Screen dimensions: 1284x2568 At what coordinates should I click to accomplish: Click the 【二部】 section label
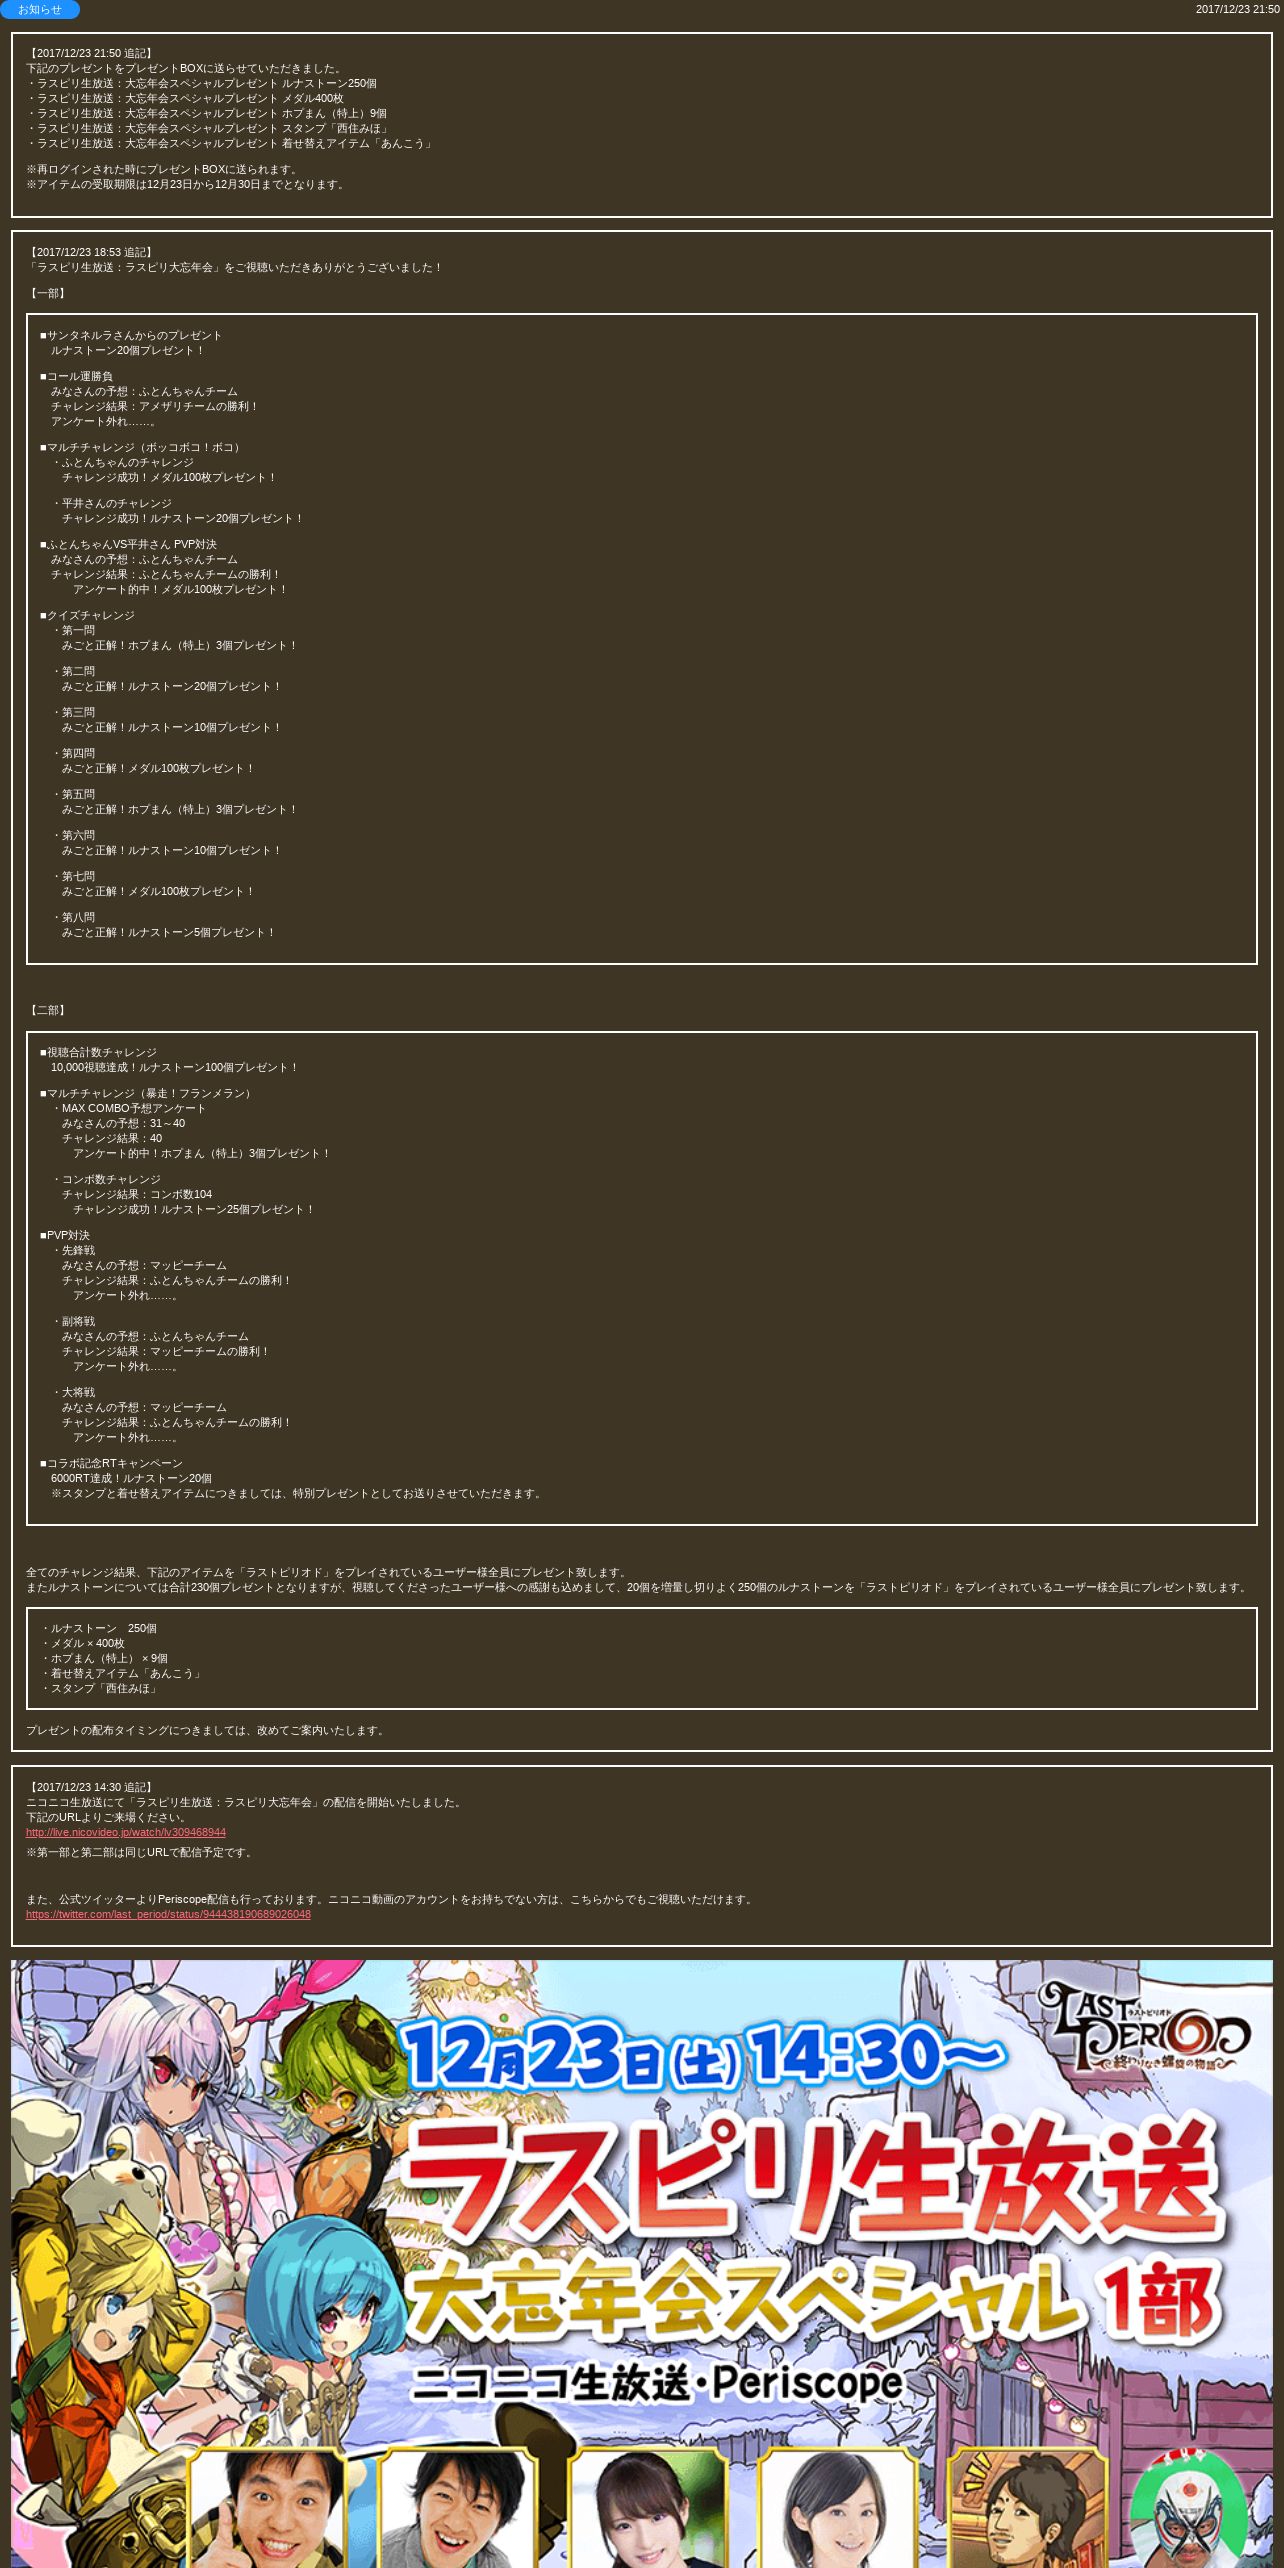pyautogui.click(x=47, y=1010)
